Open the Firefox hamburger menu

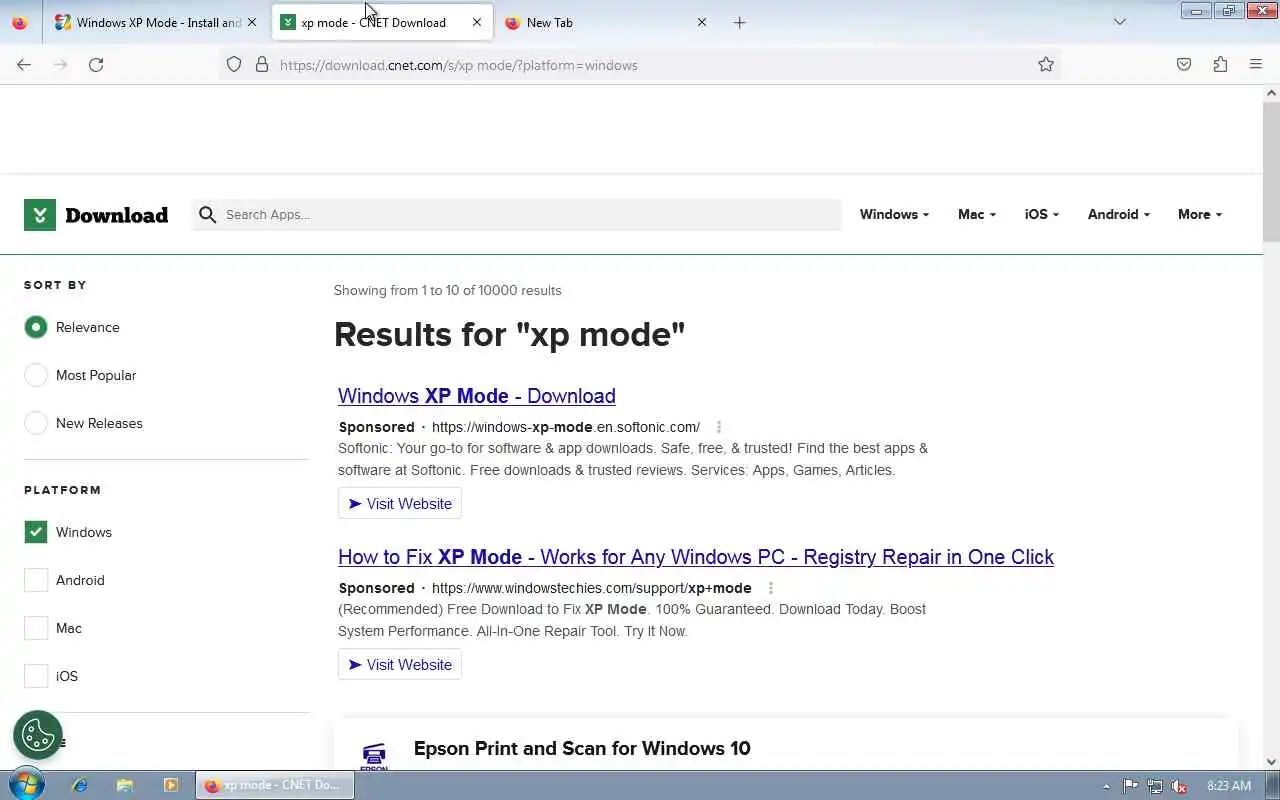[1256, 65]
